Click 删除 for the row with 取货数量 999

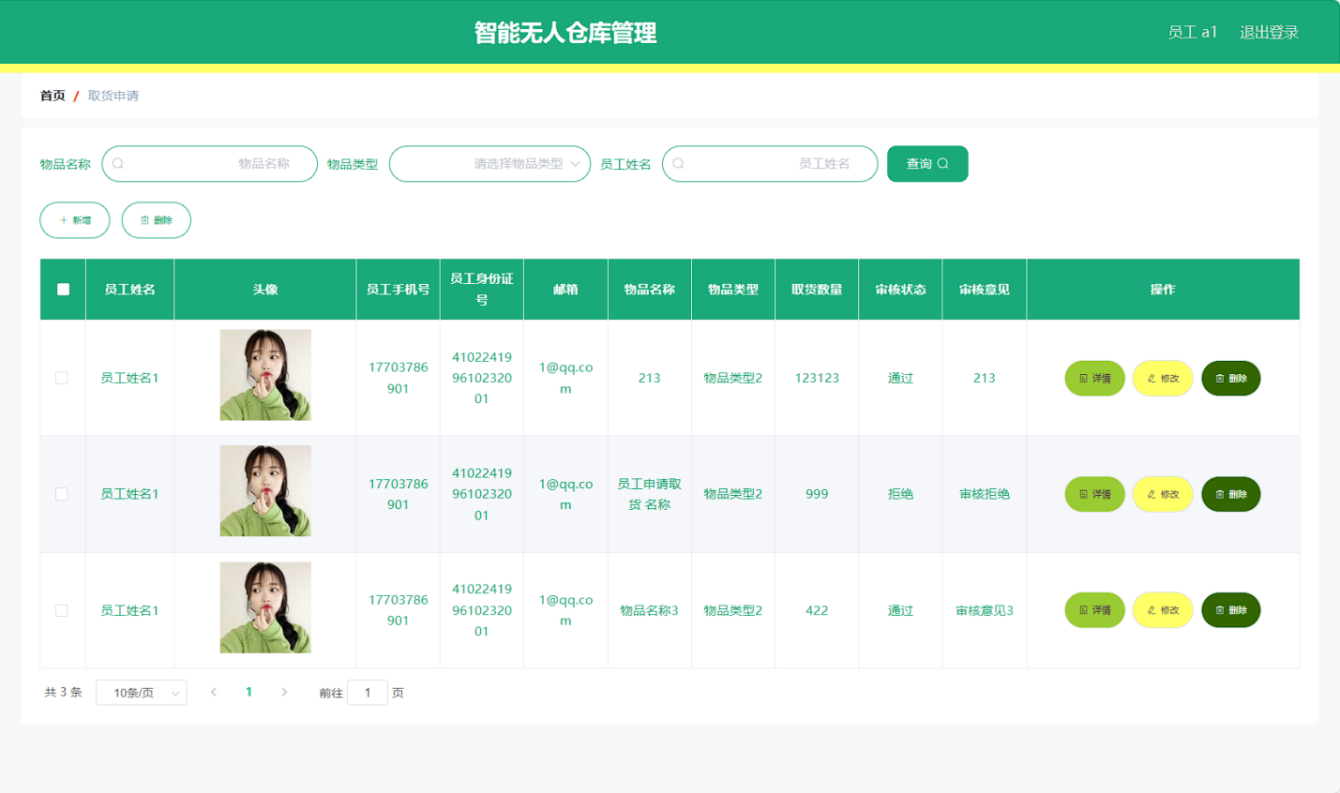click(x=1231, y=494)
